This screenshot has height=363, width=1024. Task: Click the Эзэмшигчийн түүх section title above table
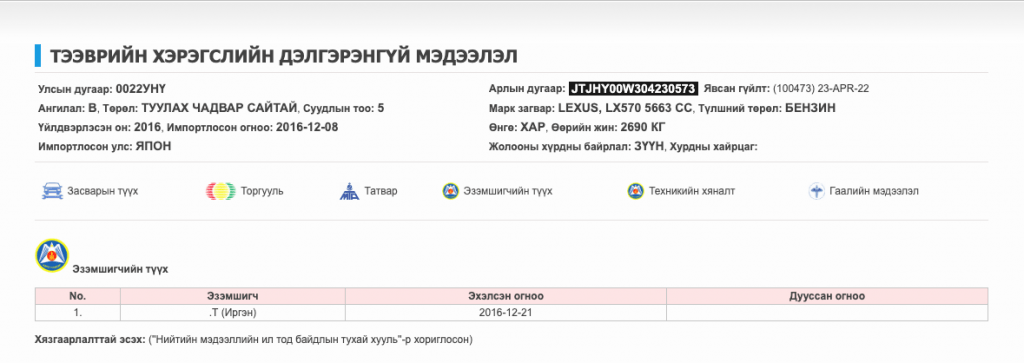tap(120, 269)
